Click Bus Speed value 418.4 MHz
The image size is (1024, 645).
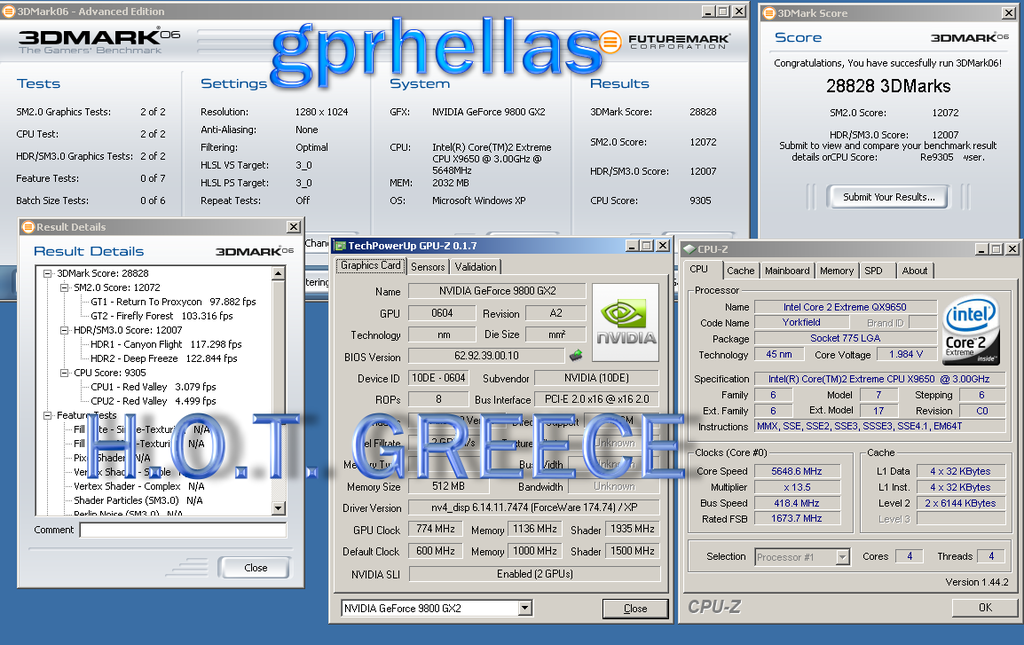(x=796, y=503)
